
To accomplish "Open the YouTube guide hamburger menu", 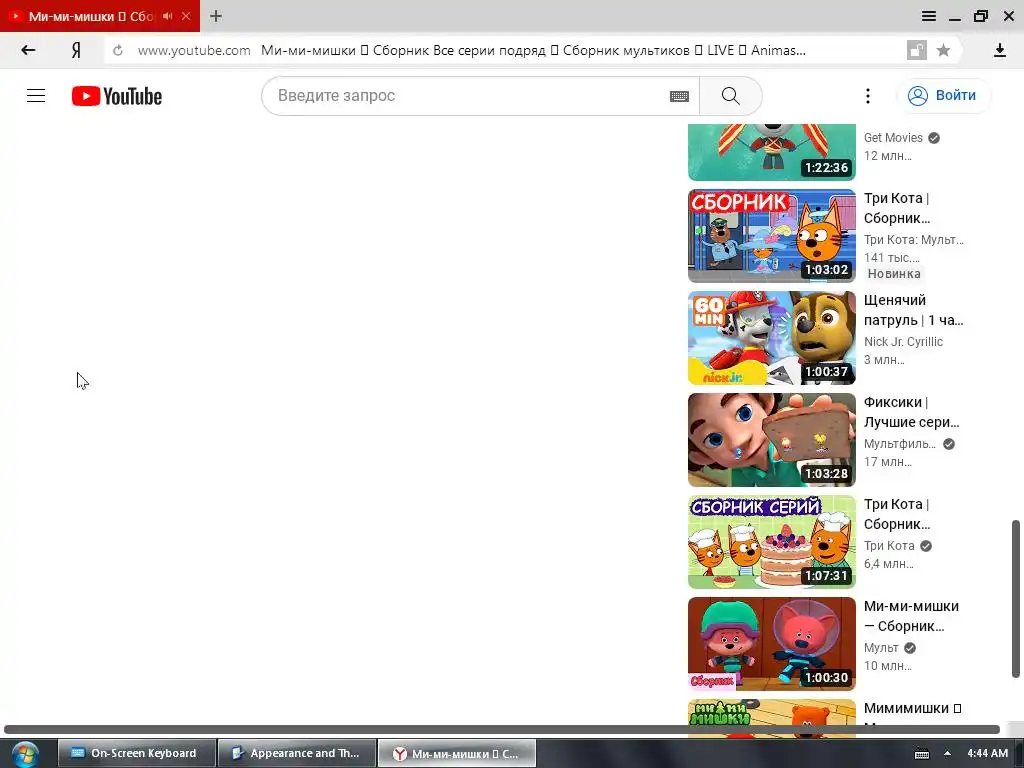I will pyautogui.click(x=36, y=96).
